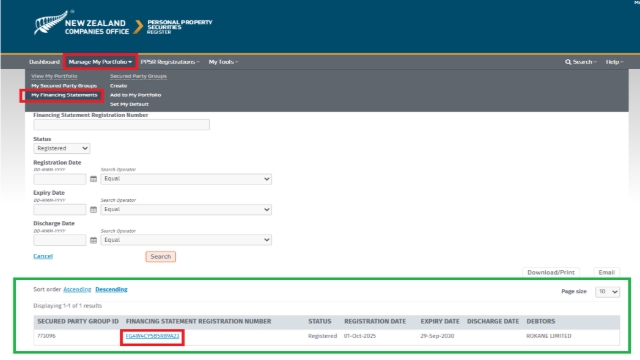Screen dimensions: 640x360
Task: Open Registration Date search operator dropdown
Action: pos(186,179)
